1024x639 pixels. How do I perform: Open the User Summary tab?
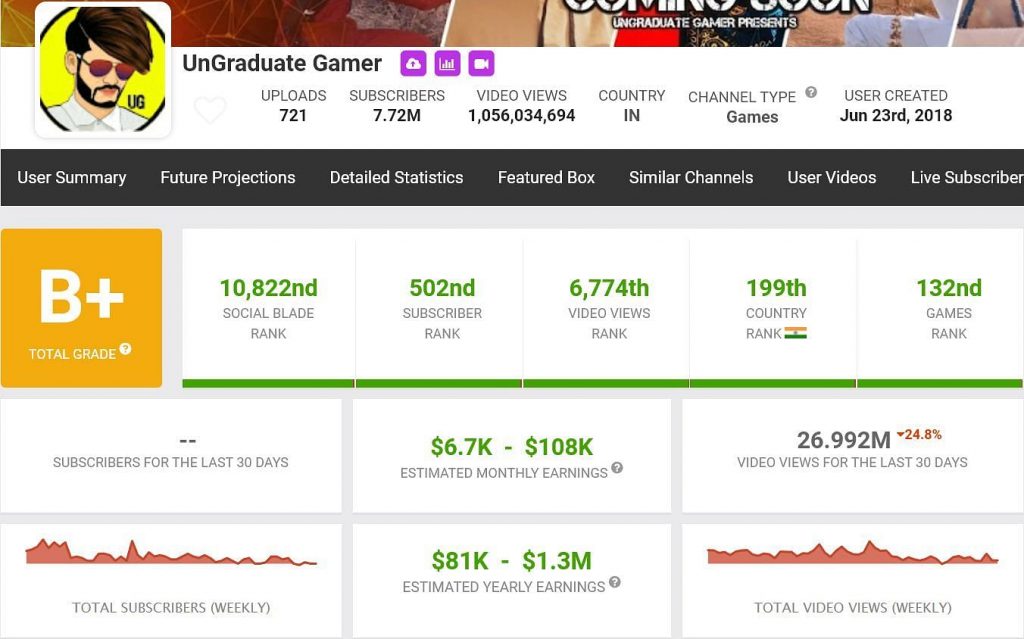72,177
